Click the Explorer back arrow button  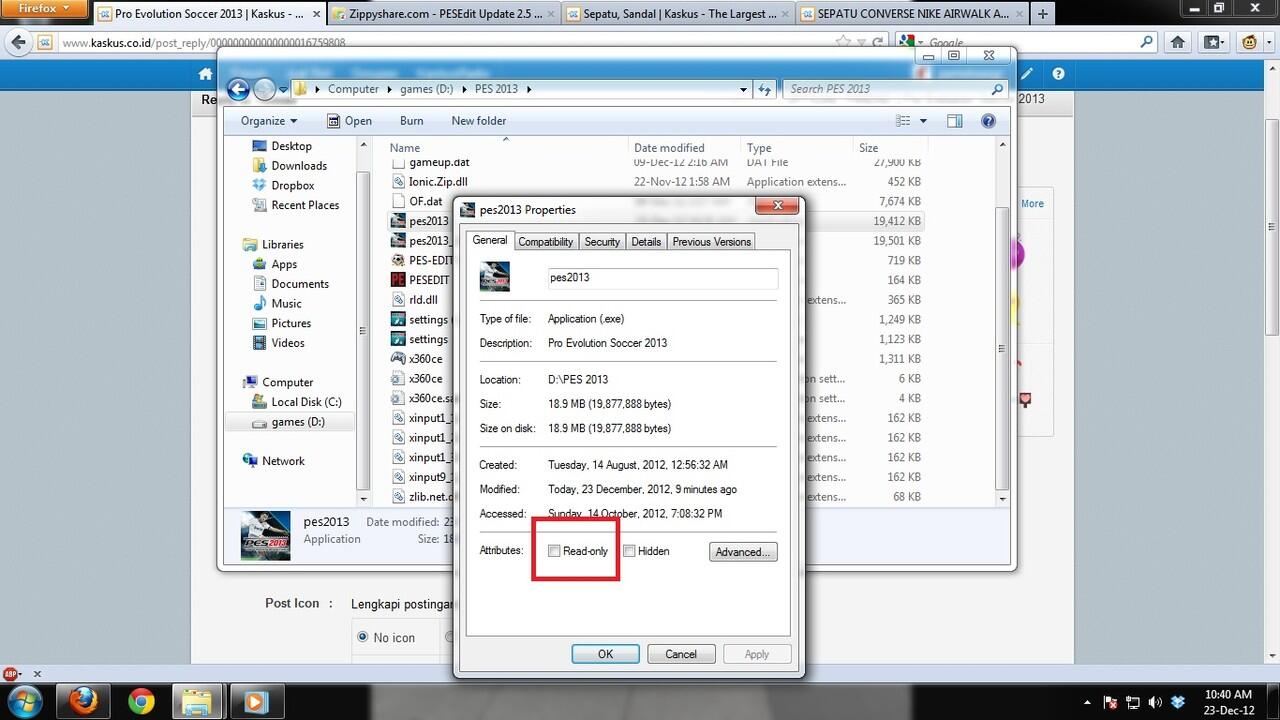(238, 89)
